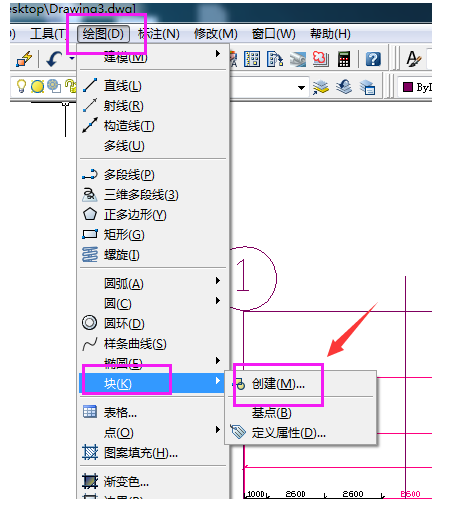Toggle layer freeze sun icon
Image resolution: width=465 pixels, height=508 pixels.
point(37,86)
